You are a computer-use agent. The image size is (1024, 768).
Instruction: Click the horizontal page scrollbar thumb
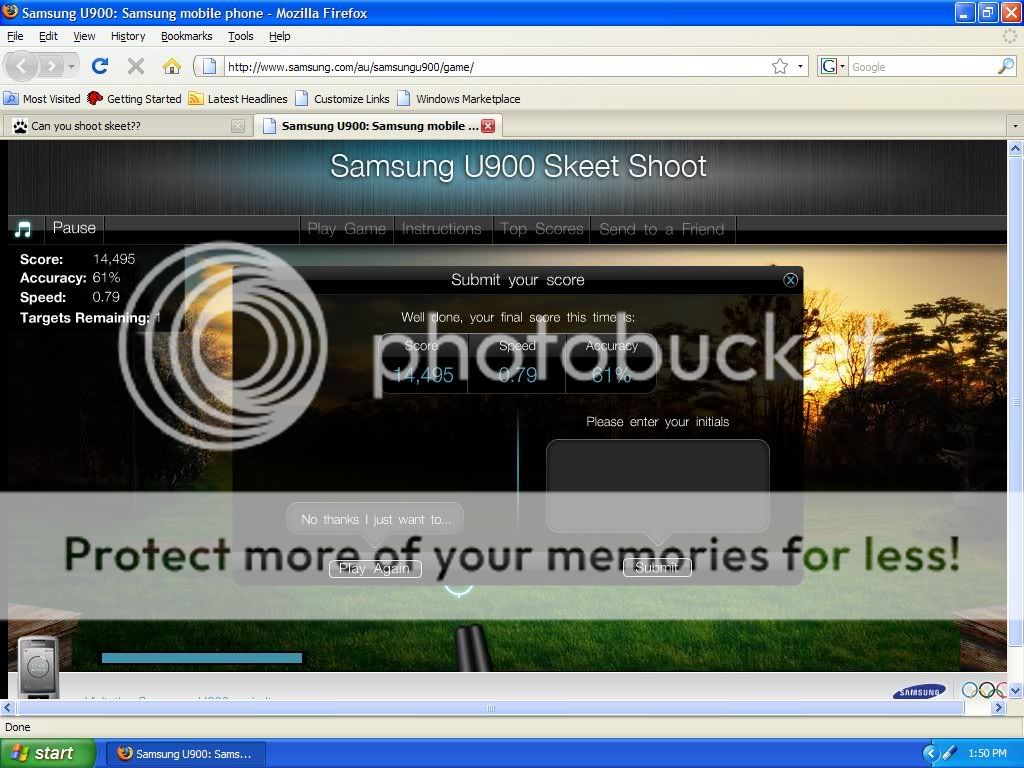tap(490, 708)
